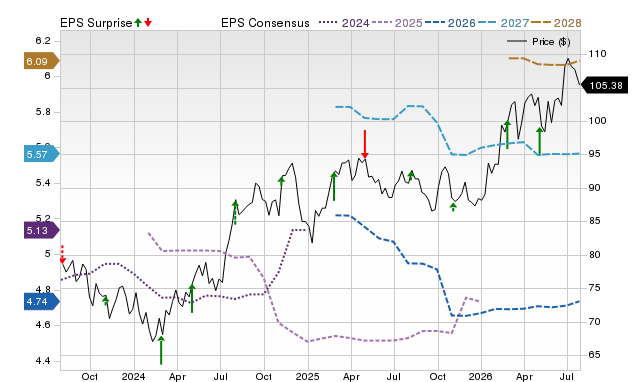The height and width of the screenshot is (382, 640).
Task: Click the 80 label on right price axis
Action: coord(594,255)
